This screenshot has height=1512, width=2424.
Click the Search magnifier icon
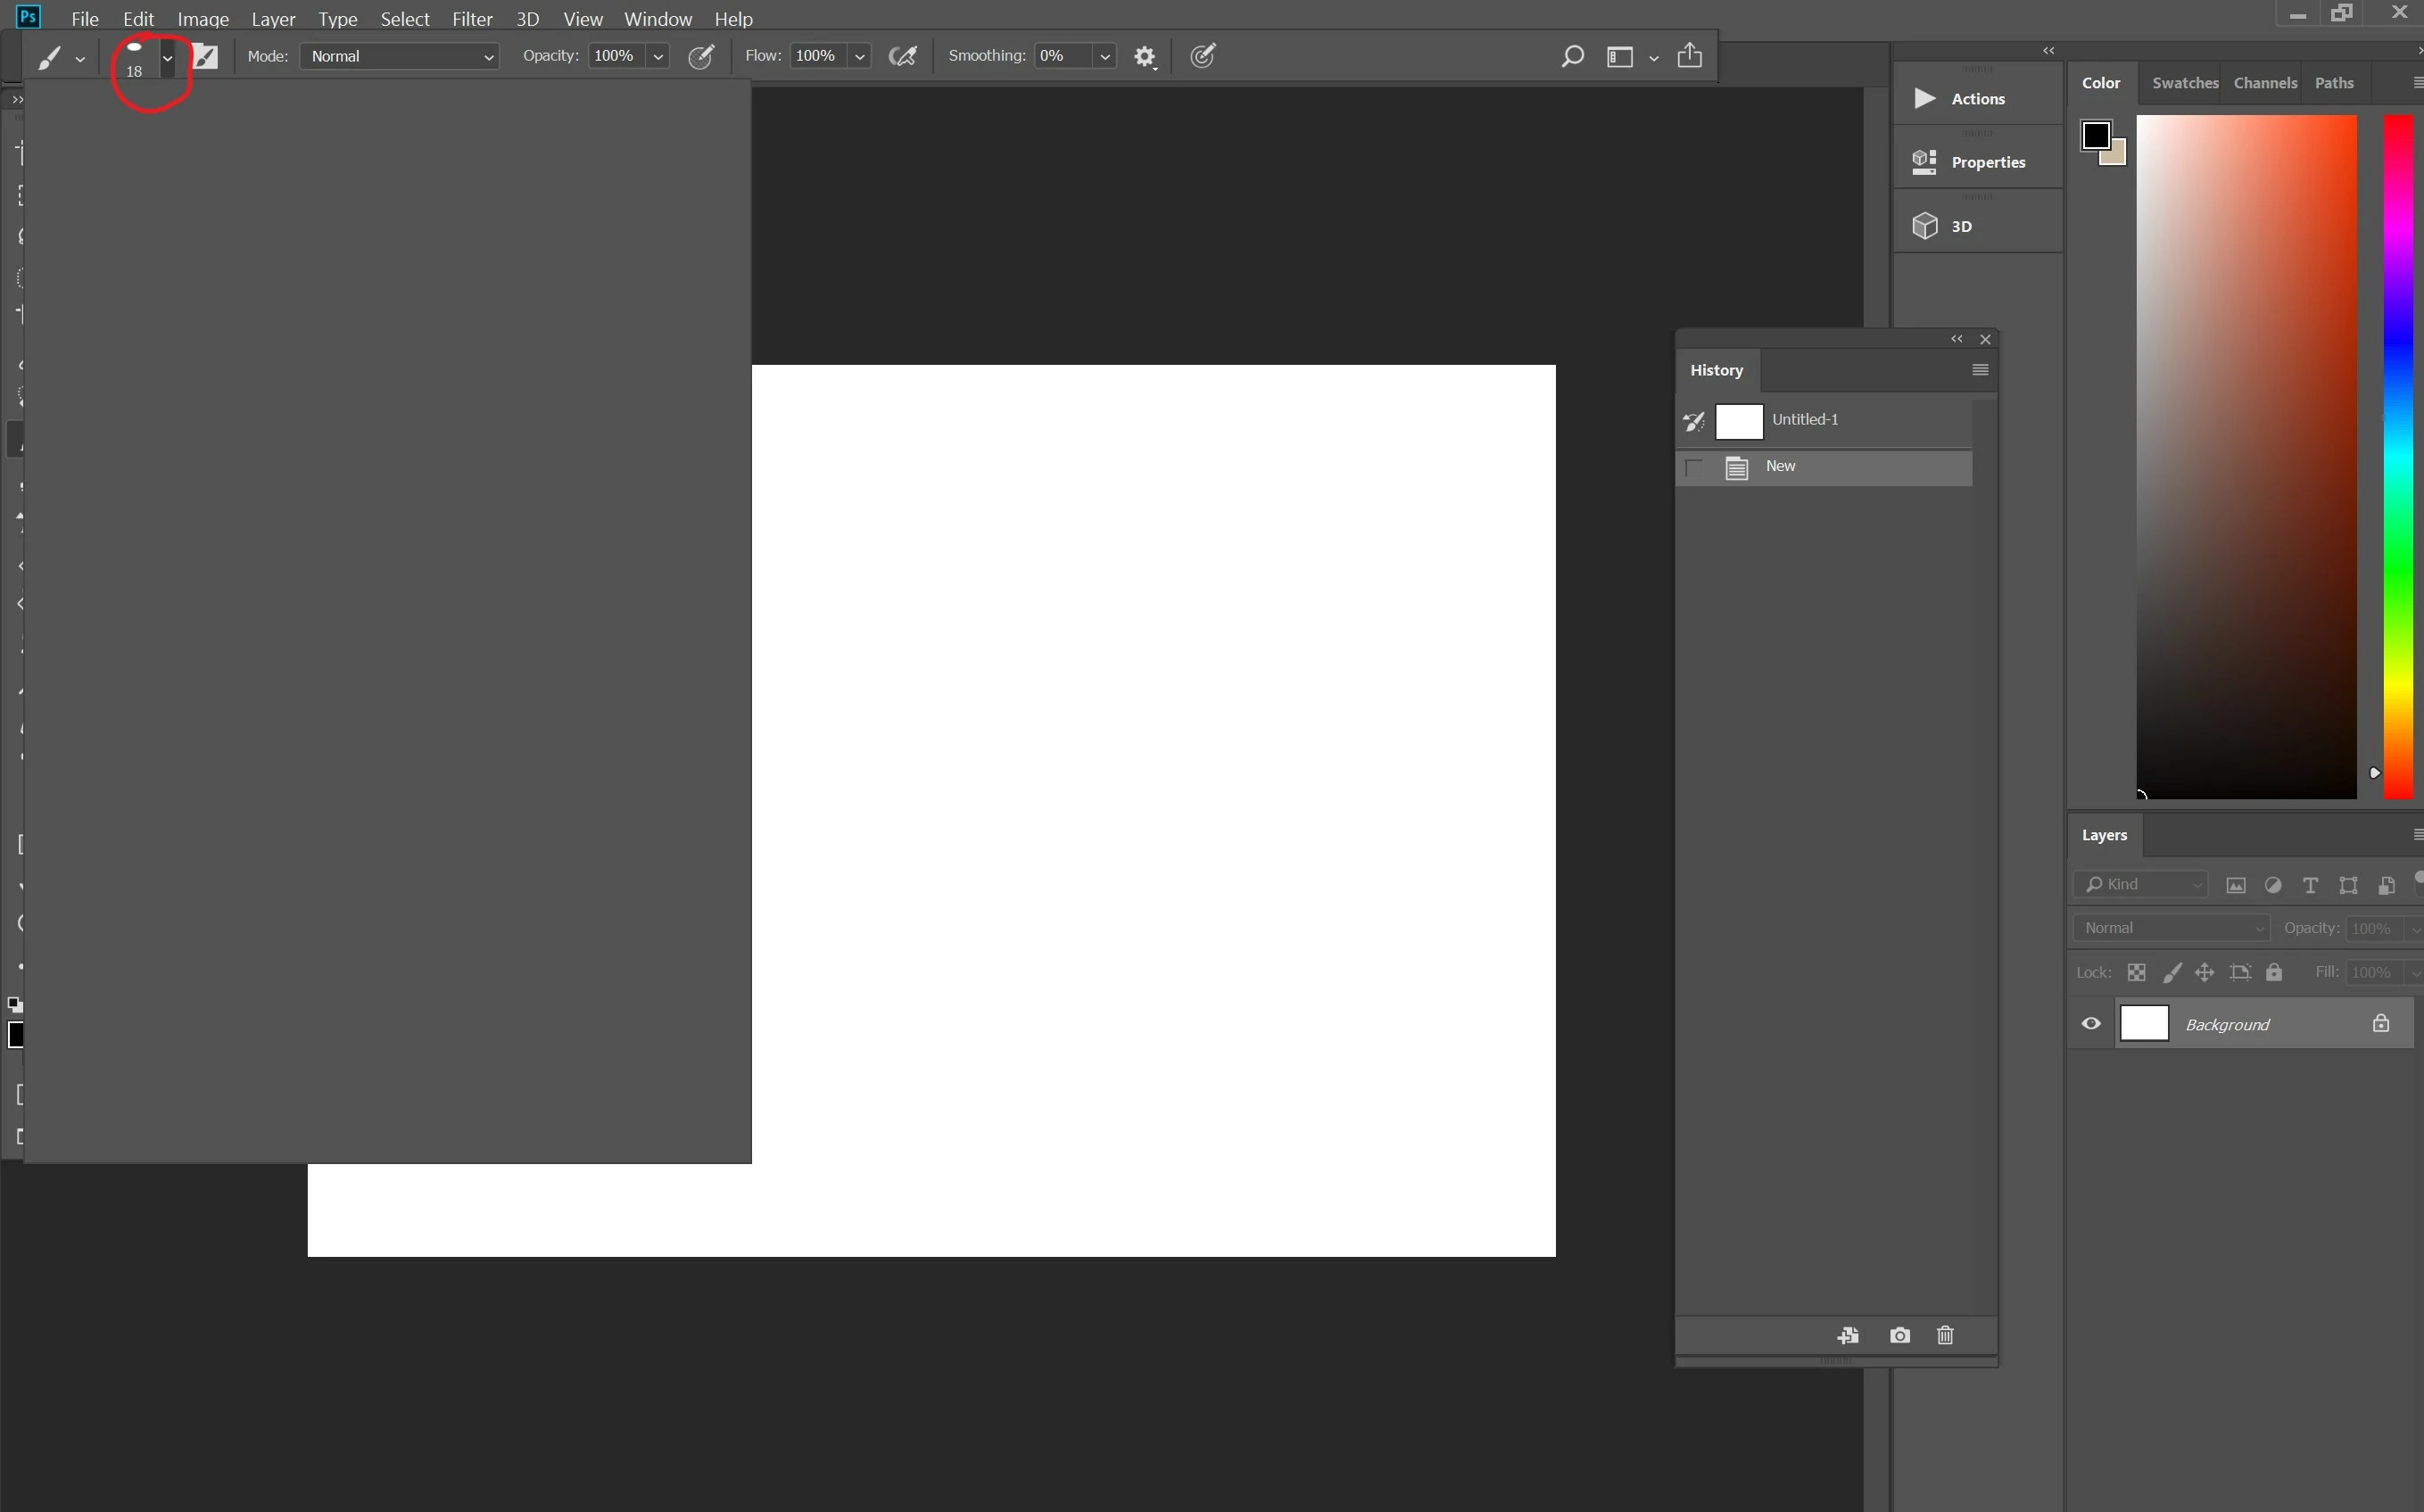tap(1572, 57)
